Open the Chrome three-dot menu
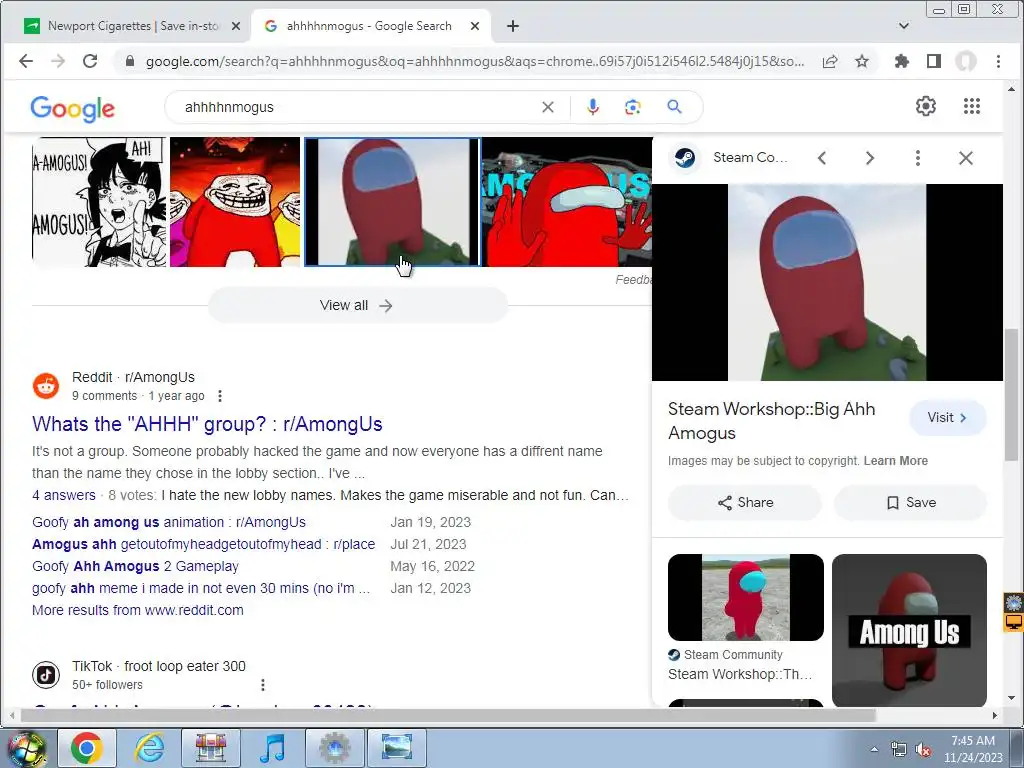1024x768 pixels. tap(999, 61)
